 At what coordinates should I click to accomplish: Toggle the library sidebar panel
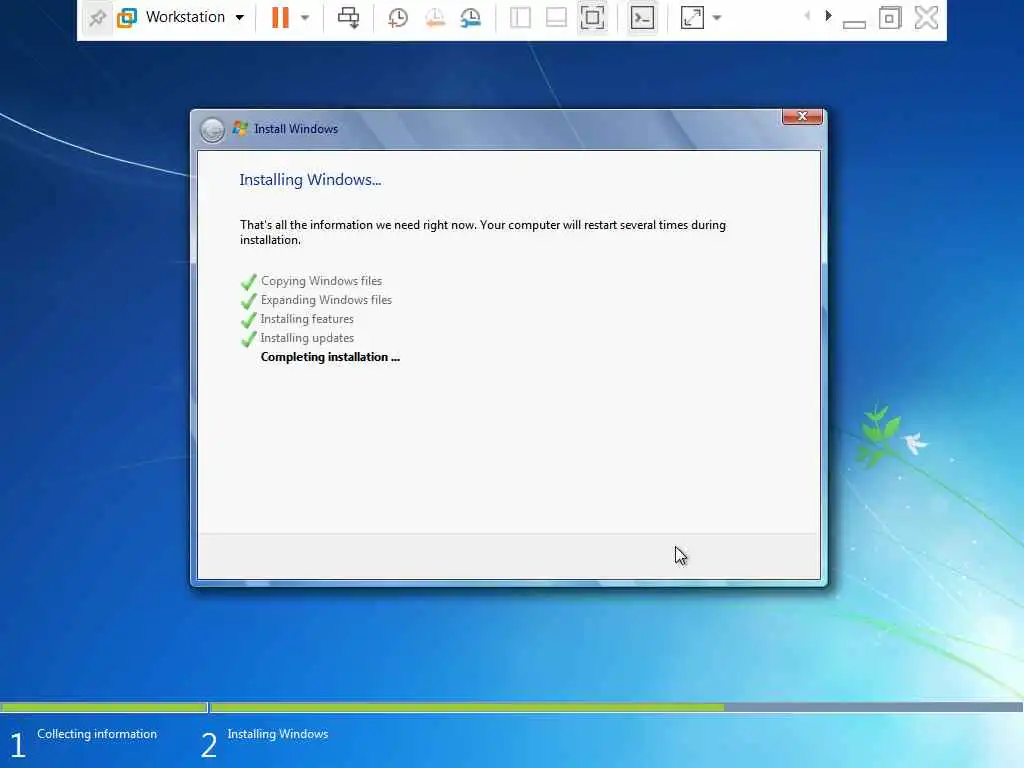pyautogui.click(x=520, y=18)
